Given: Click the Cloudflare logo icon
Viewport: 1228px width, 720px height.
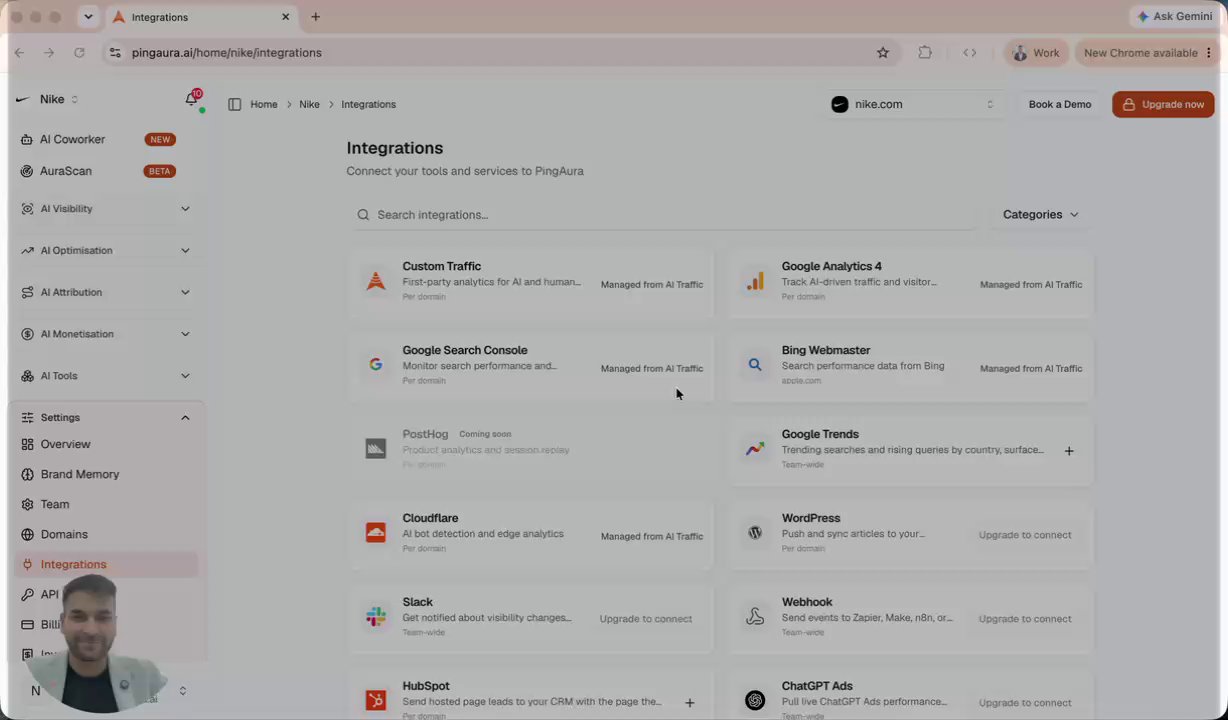Looking at the screenshot, I should [x=376, y=533].
